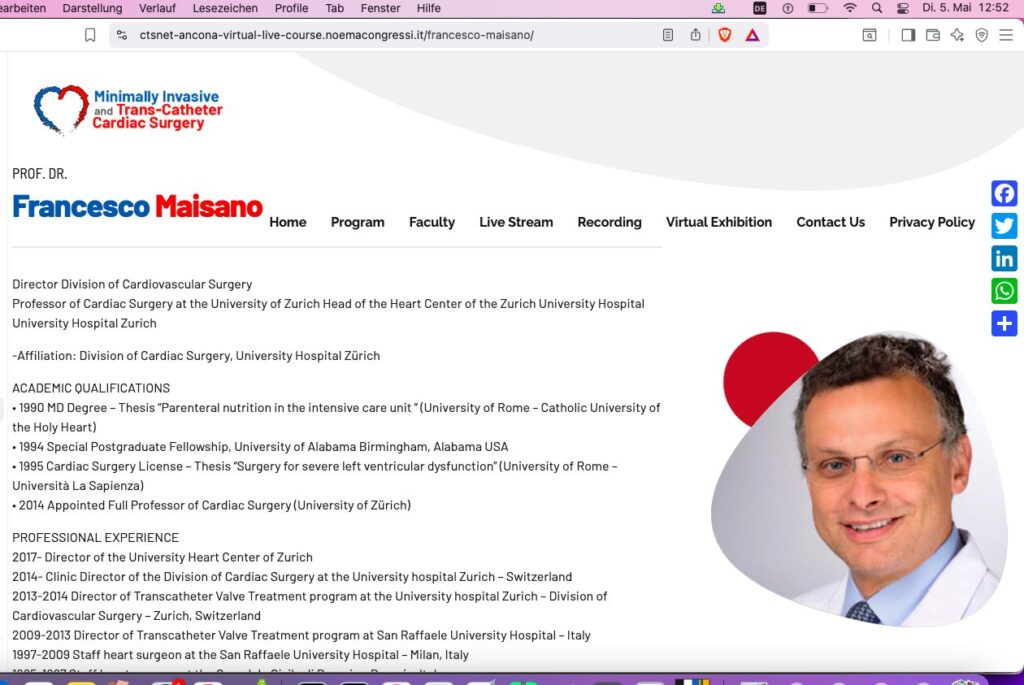Open the Recording navigation link
This screenshot has width=1024, height=685.
pos(609,222)
